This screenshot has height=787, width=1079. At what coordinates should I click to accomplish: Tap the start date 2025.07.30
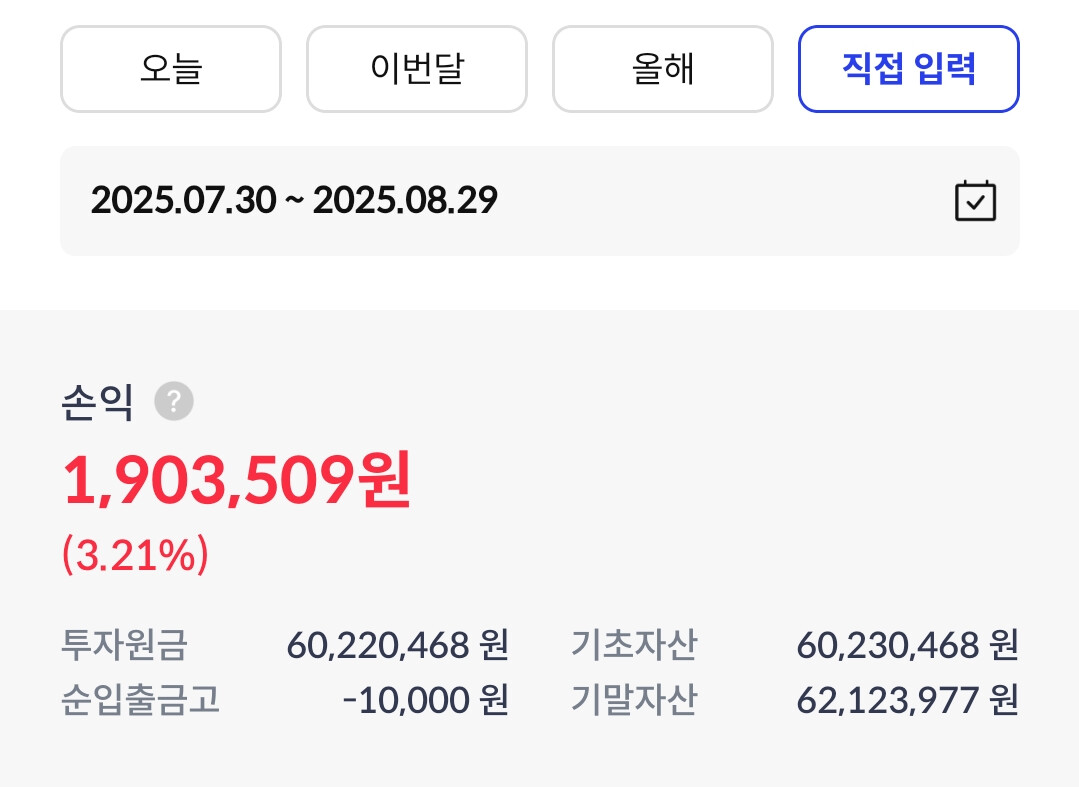(x=183, y=201)
